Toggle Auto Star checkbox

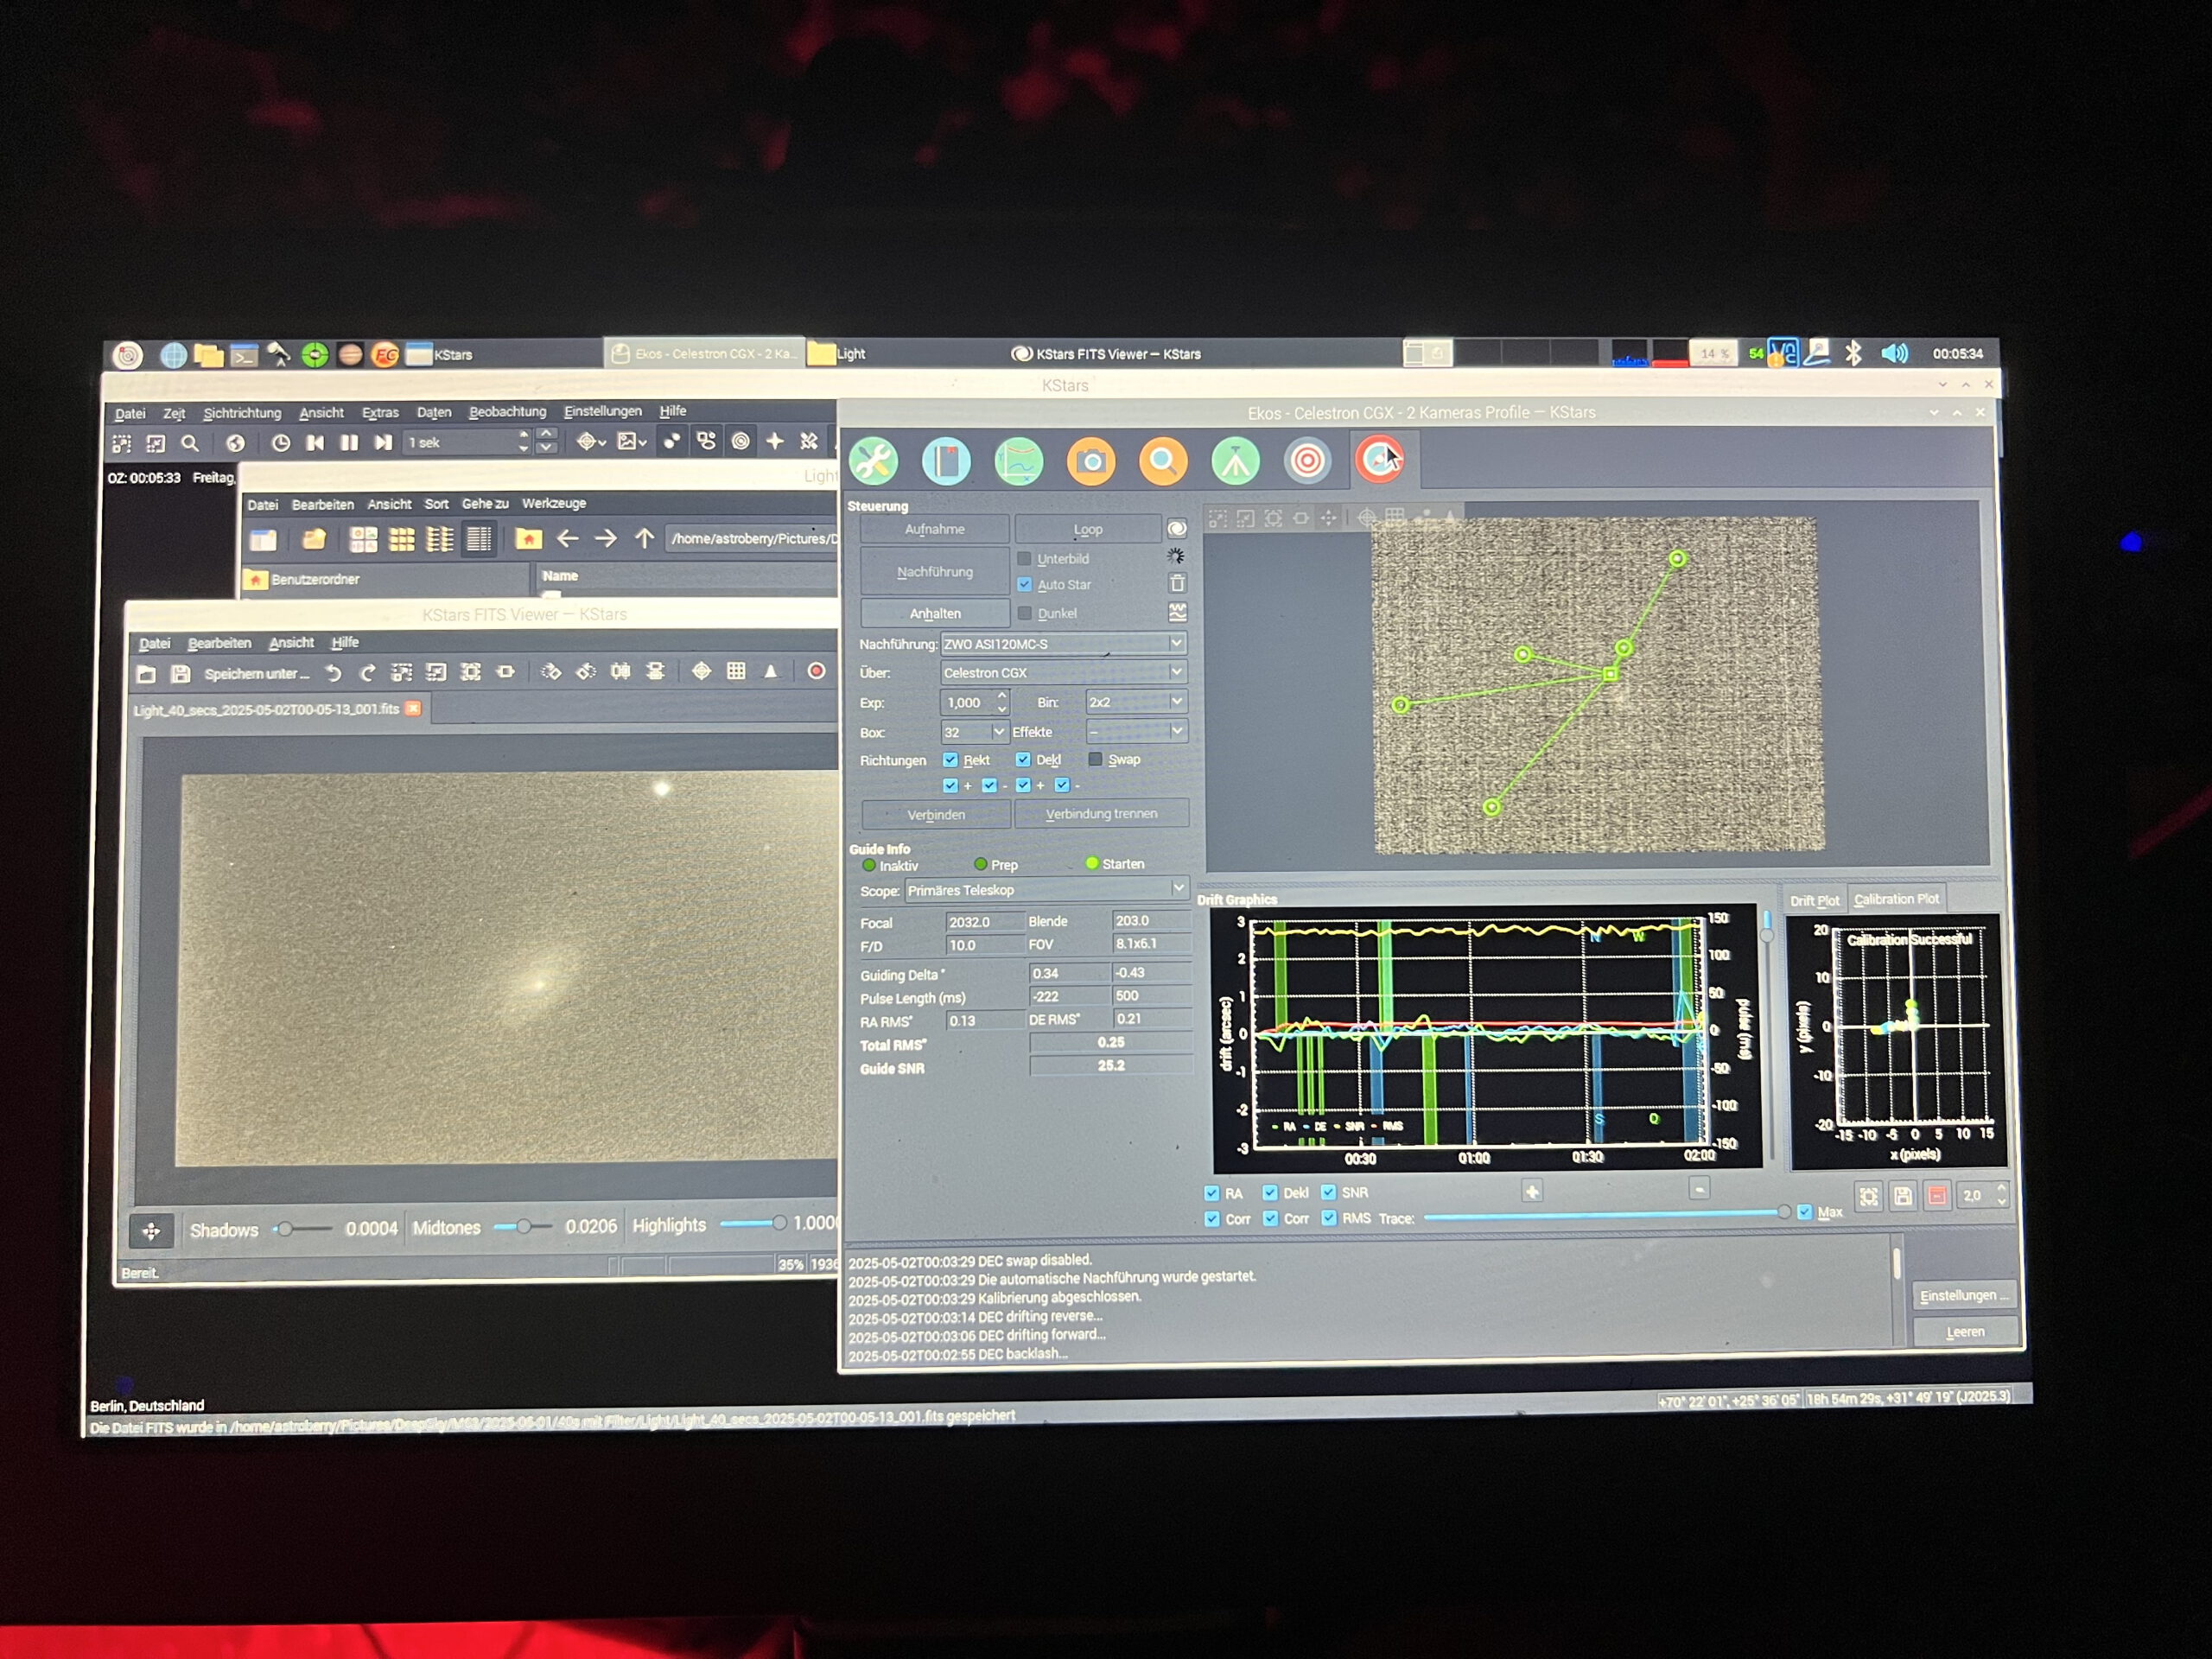pyautogui.click(x=1024, y=584)
